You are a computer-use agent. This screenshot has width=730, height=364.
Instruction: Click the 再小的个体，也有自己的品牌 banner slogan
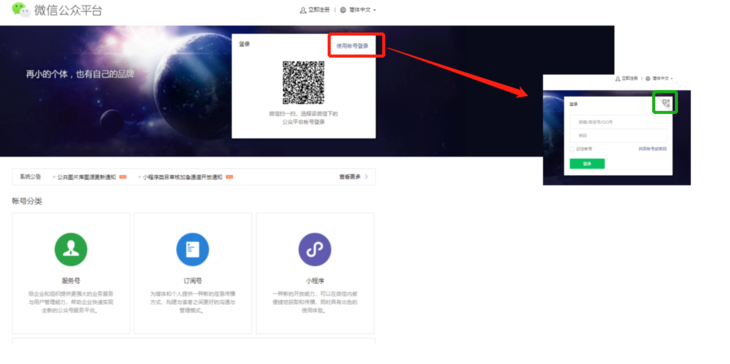[x=80, y=74]
